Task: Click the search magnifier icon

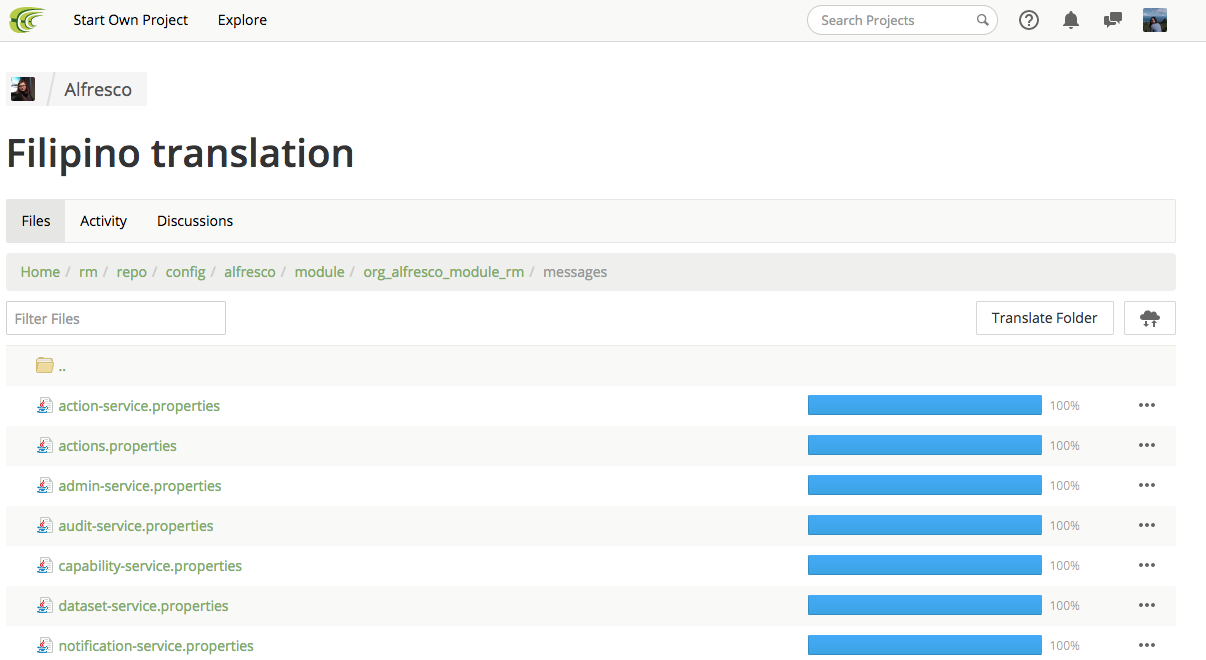Action: [x=983, y=20]
